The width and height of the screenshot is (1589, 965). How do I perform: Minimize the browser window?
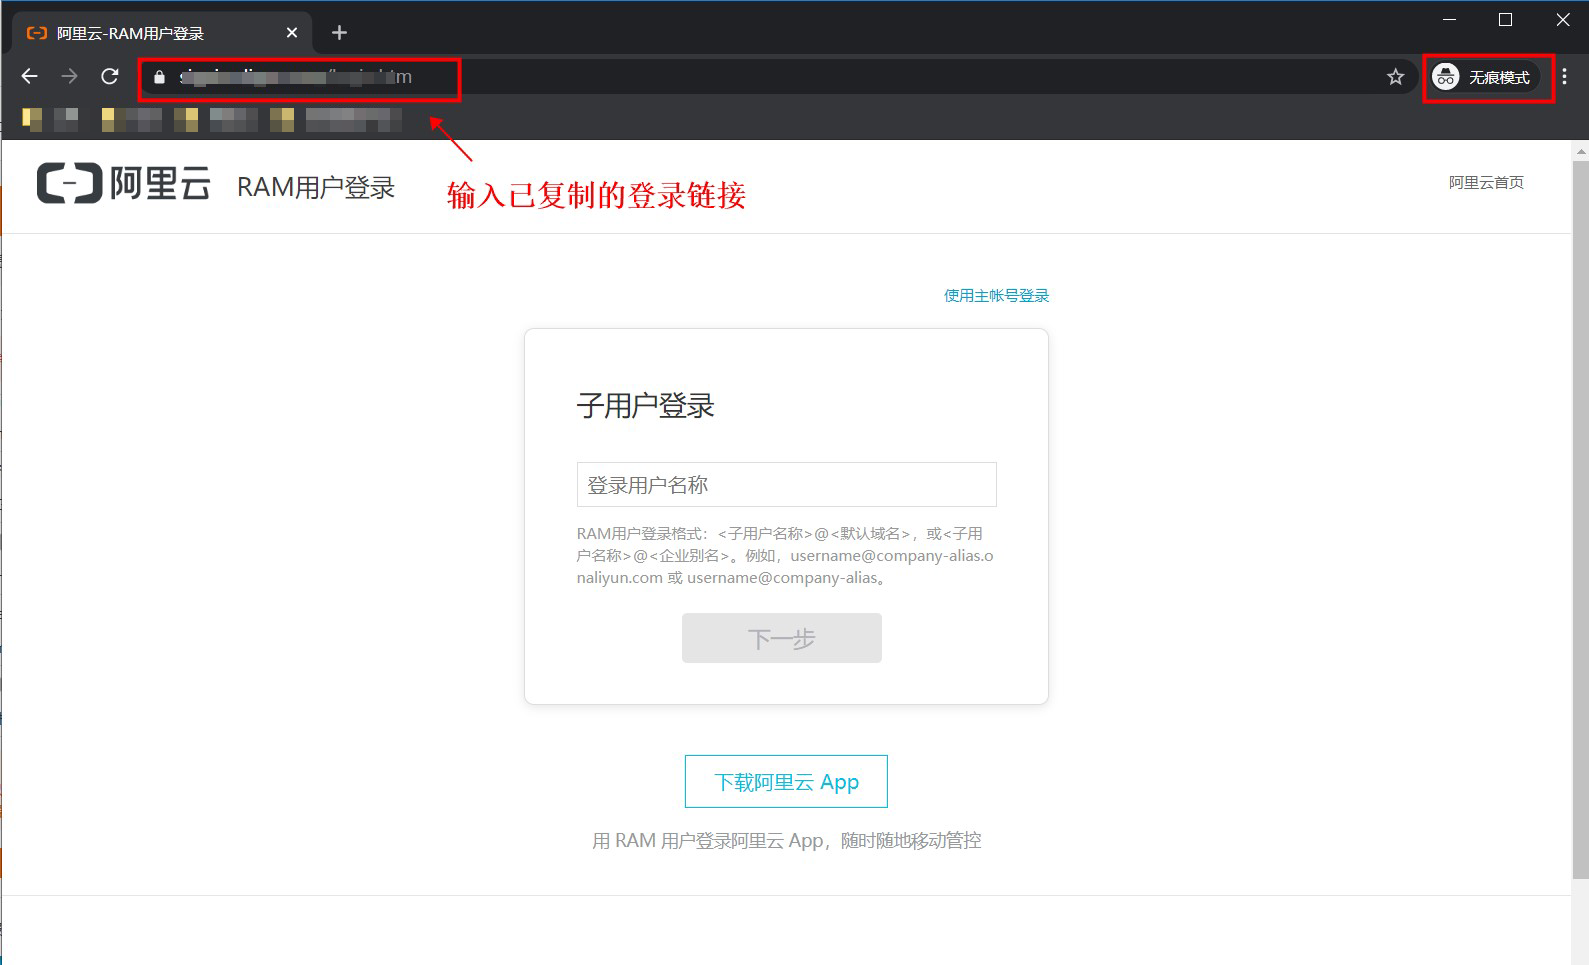point(1449,19)
